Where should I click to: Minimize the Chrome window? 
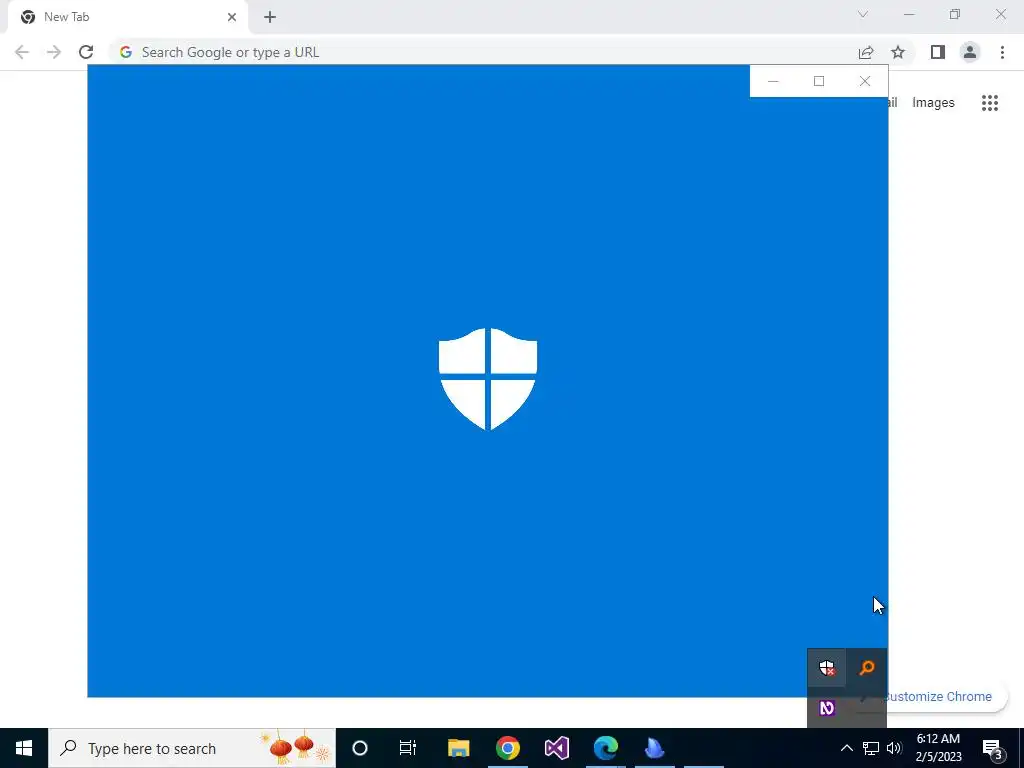click(x=909, y=14)
